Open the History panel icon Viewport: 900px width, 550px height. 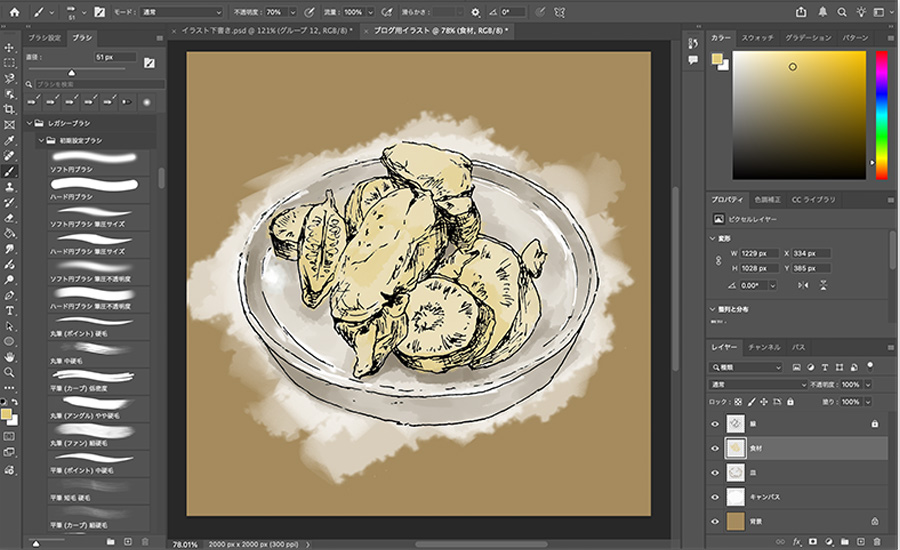[x=692, y=43]
